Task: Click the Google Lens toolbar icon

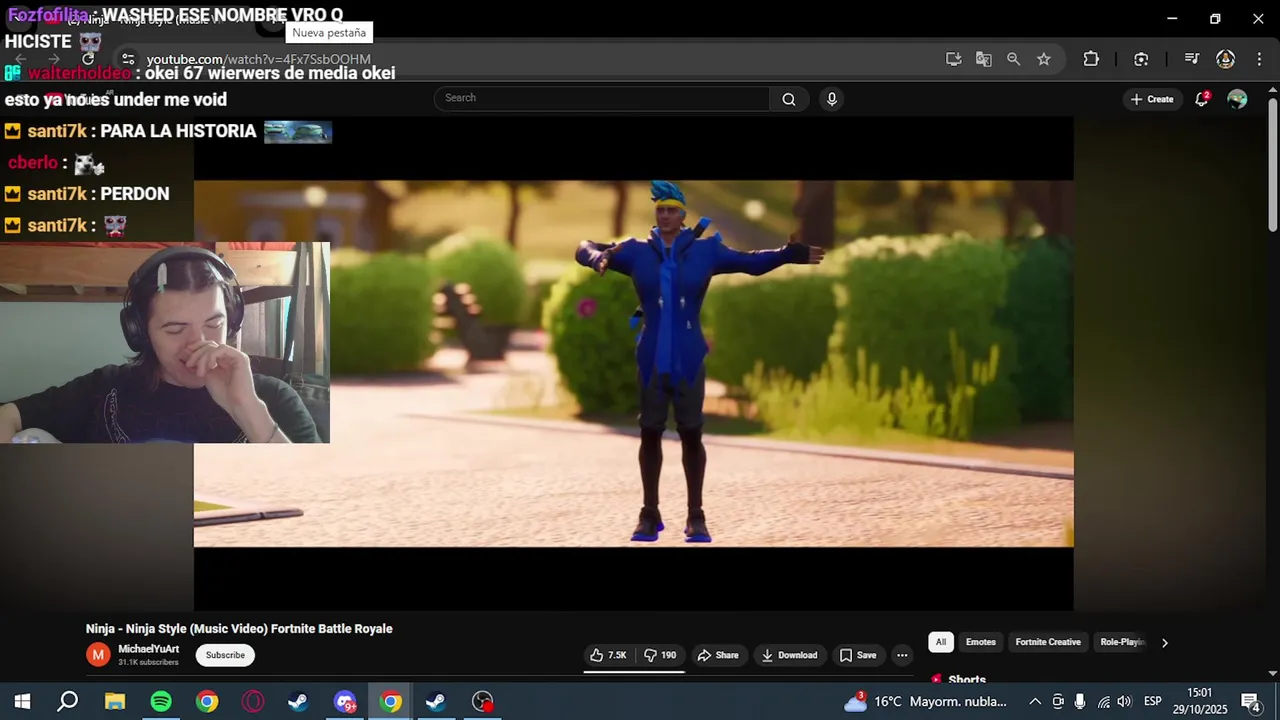Action: click(x=1141, y=59)
